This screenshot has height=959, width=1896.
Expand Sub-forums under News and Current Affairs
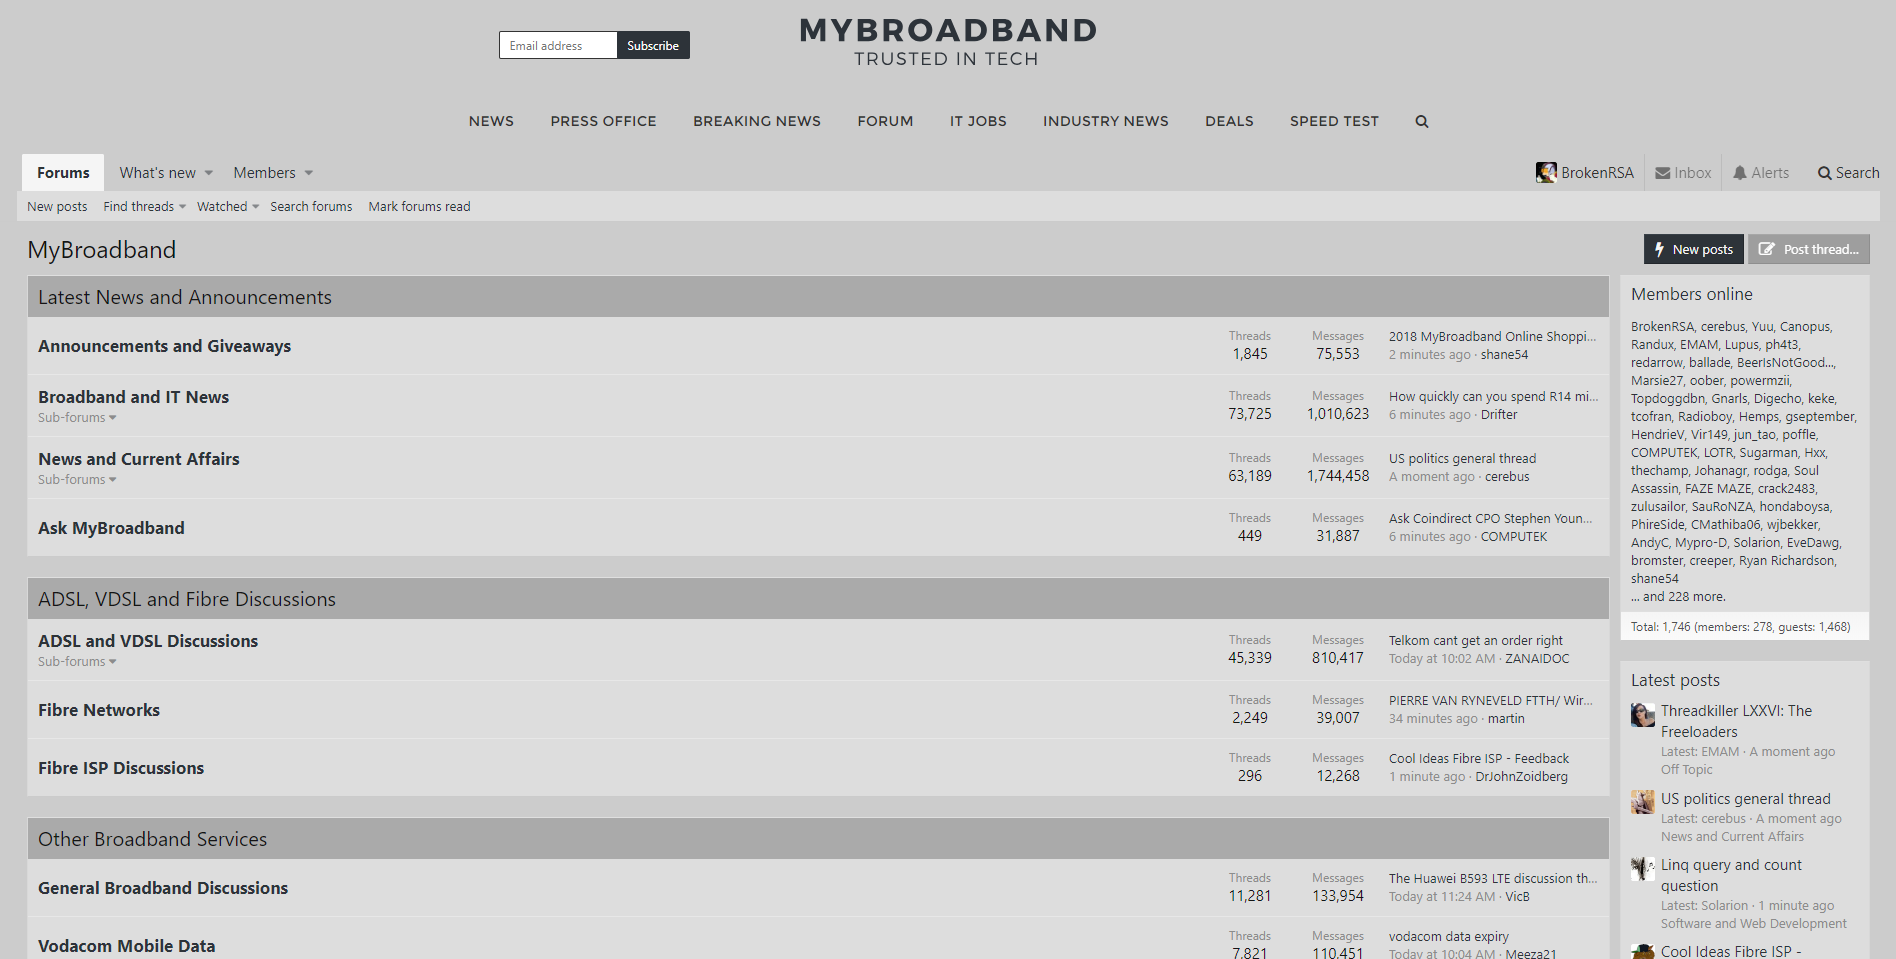[76, 479]
